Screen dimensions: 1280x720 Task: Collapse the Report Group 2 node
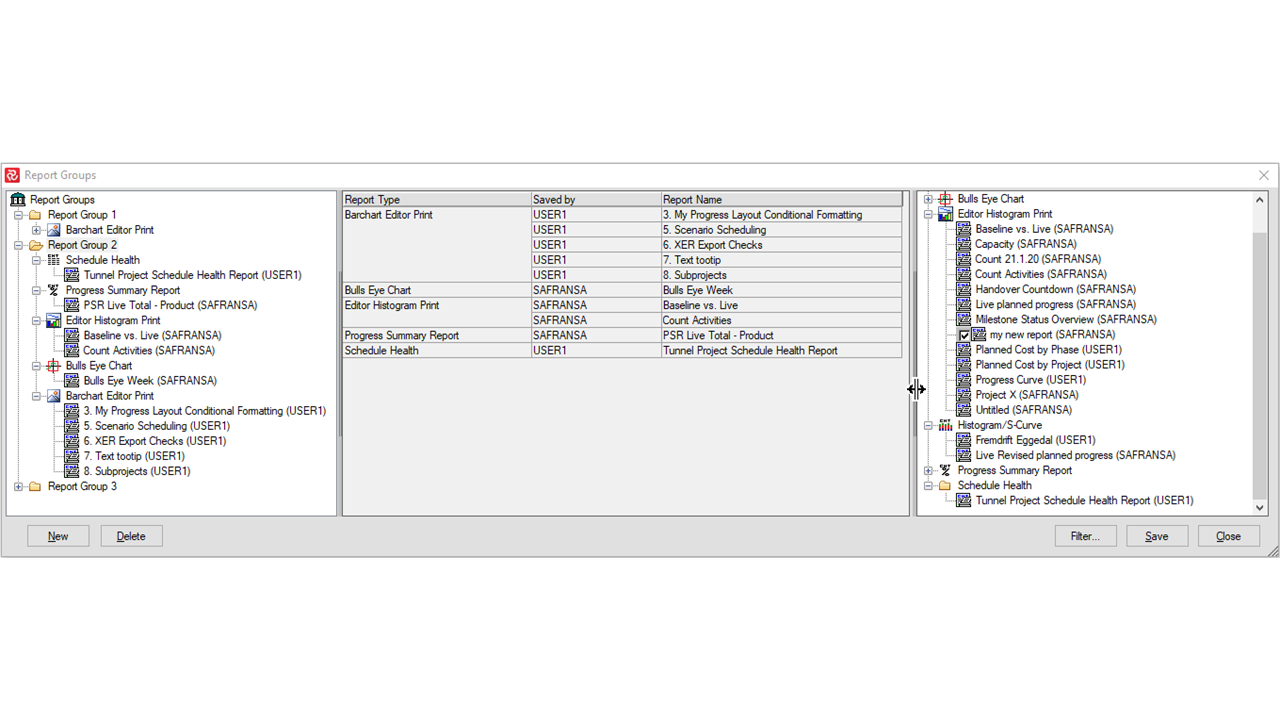[18, 245]
